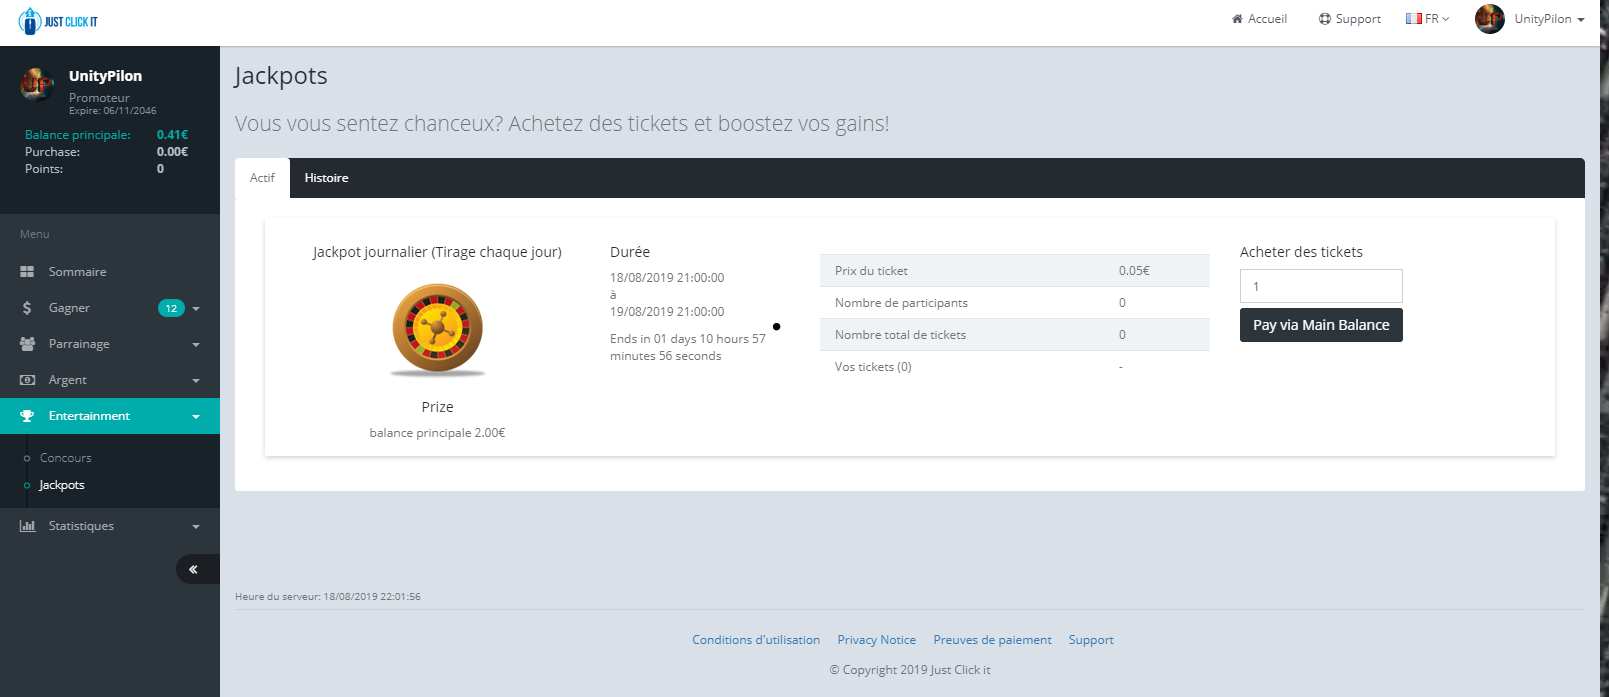Switch to the Histoire tab
The image size is (1609, 697).
tap(326, 178)
